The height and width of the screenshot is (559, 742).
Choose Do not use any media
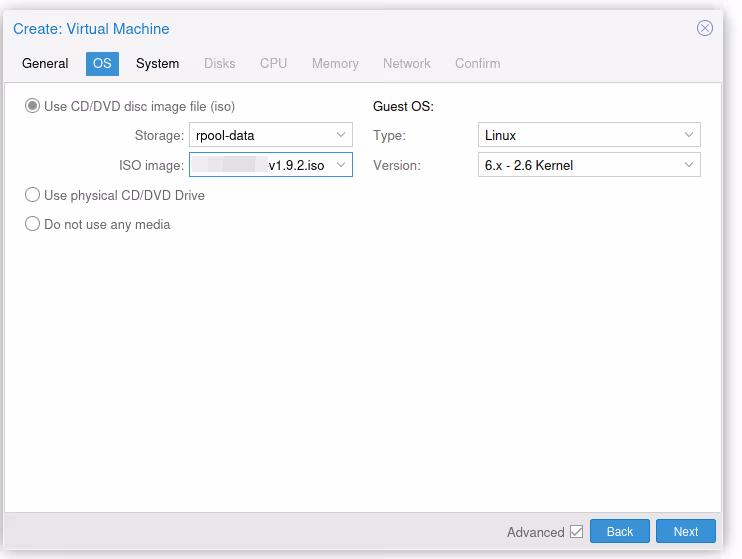tap(33, 224)
